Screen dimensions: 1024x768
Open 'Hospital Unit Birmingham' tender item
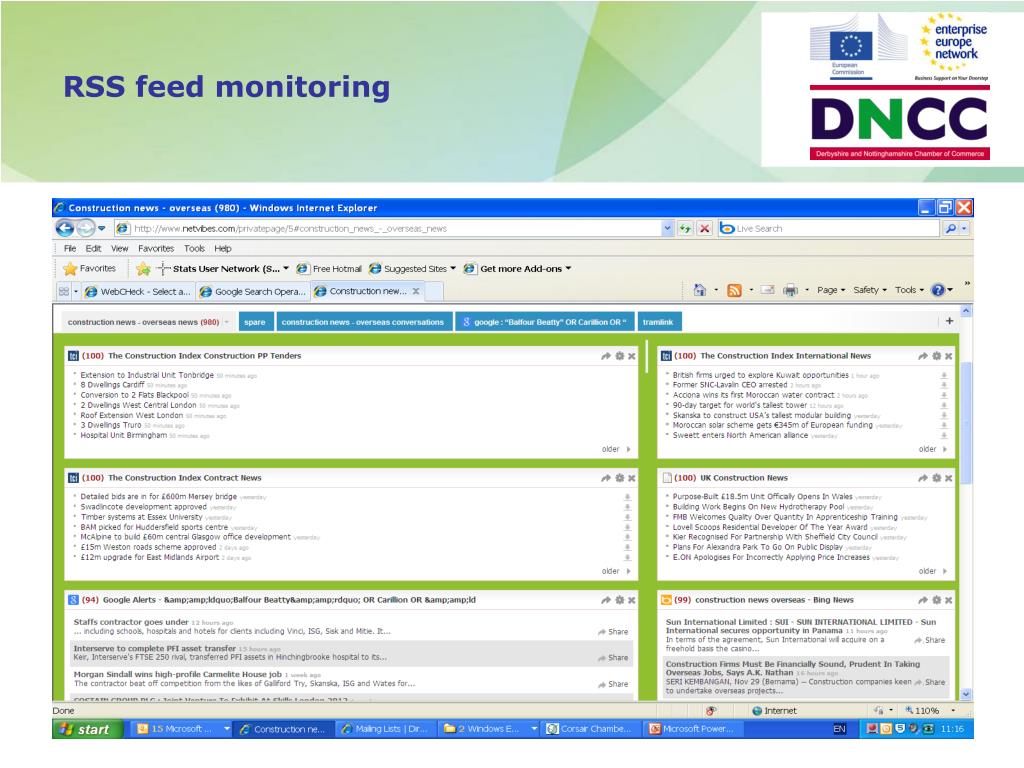point(123,435)
